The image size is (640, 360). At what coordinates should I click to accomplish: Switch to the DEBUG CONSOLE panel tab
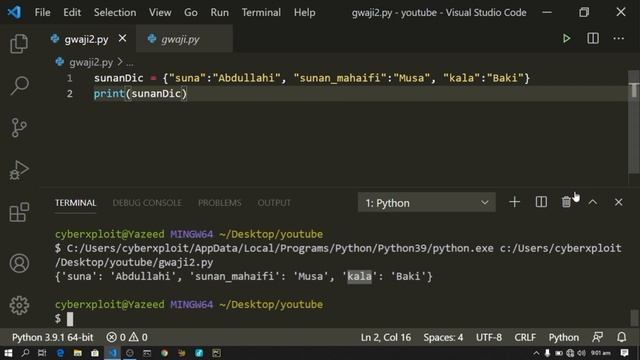[x=147, y=203]
